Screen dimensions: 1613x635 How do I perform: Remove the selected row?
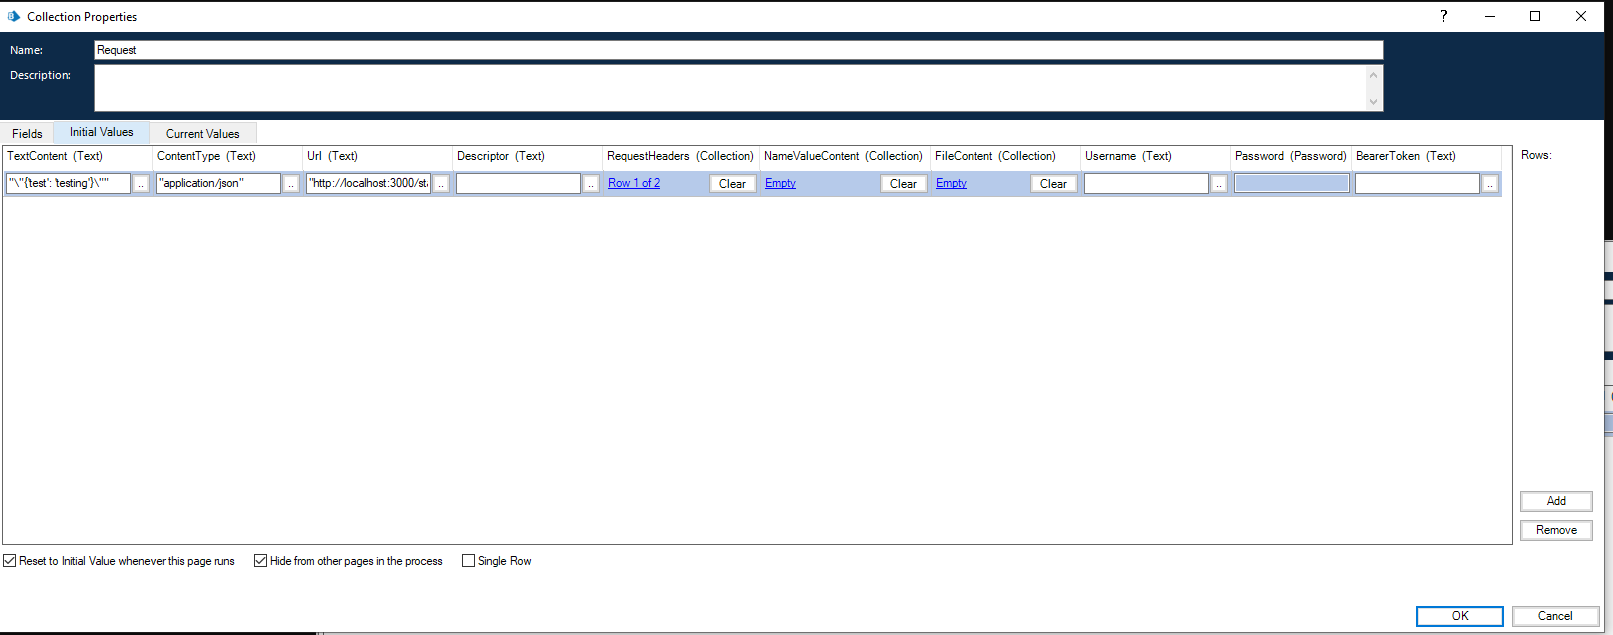pos(1556,530)
